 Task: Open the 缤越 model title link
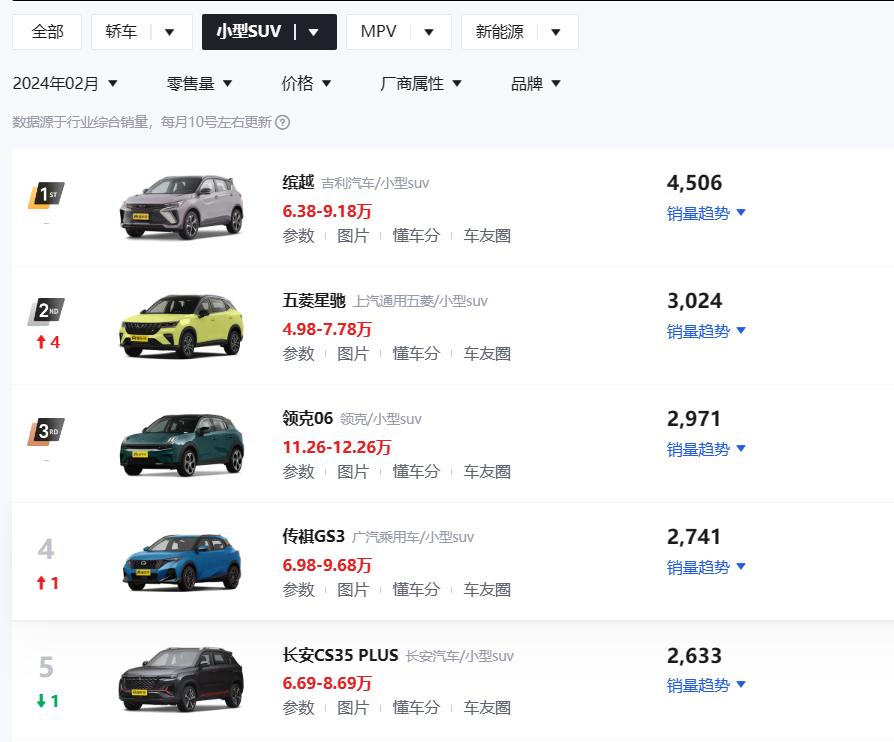pos(298,183)
